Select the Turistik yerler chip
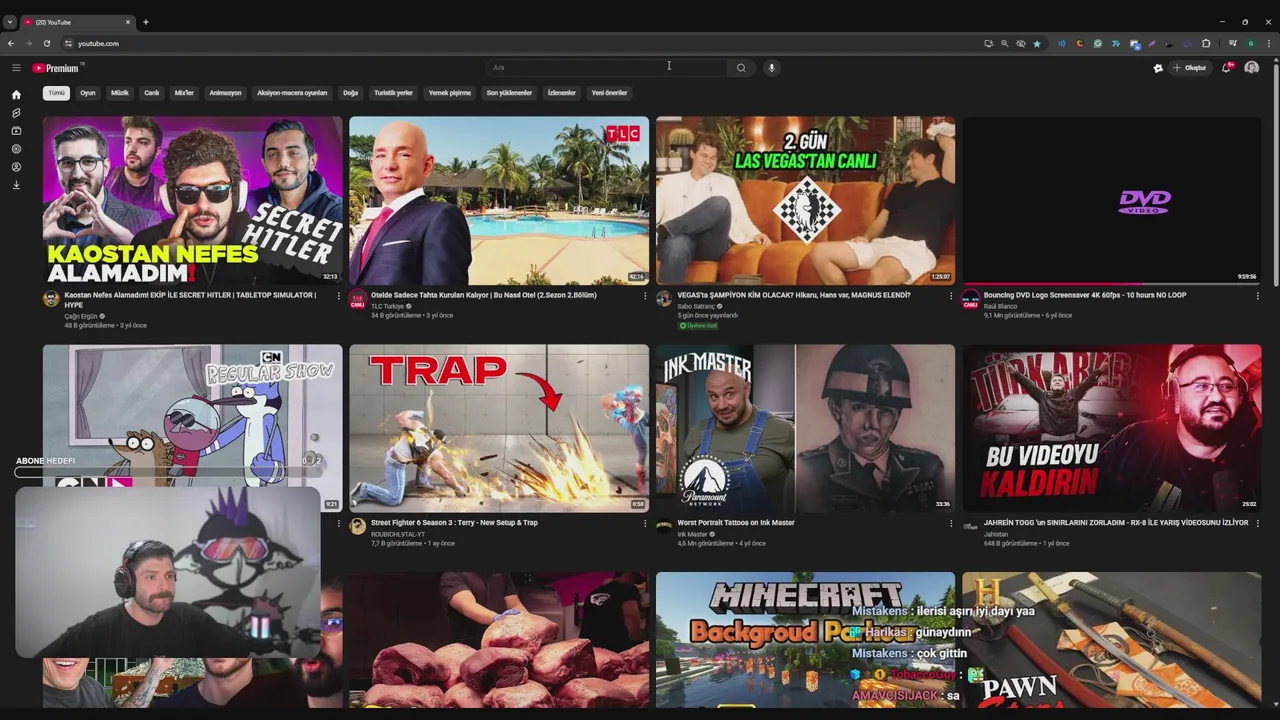The width and height of the screenshot is (1280, 720). coord(393,93)
